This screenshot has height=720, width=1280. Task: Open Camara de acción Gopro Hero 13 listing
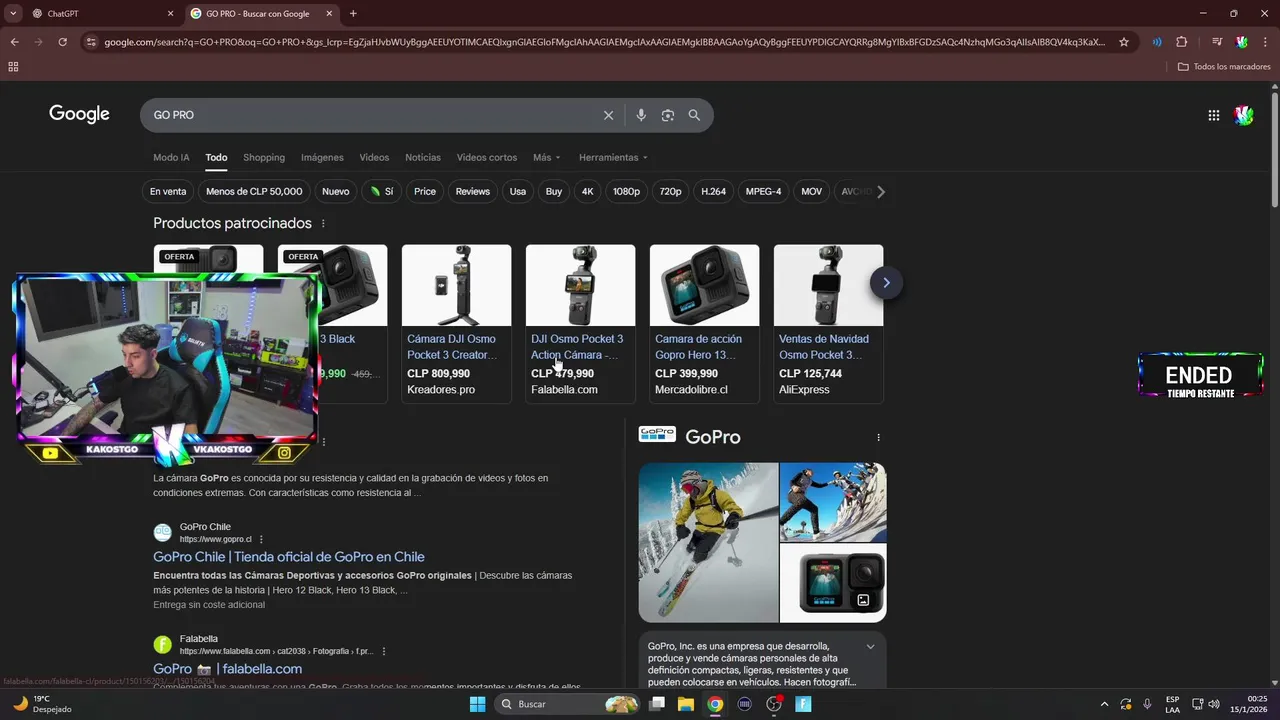click(704, 323)
